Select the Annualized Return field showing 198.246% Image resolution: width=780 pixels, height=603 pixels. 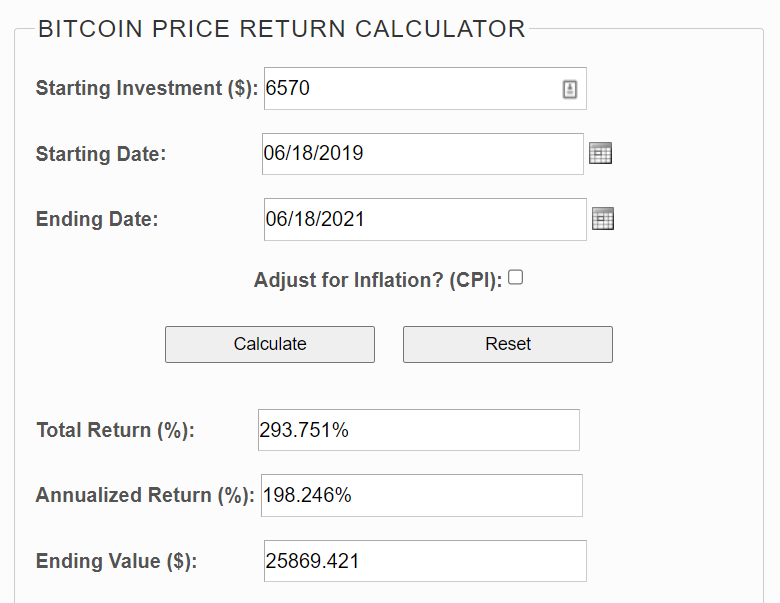tap(422, 496)
